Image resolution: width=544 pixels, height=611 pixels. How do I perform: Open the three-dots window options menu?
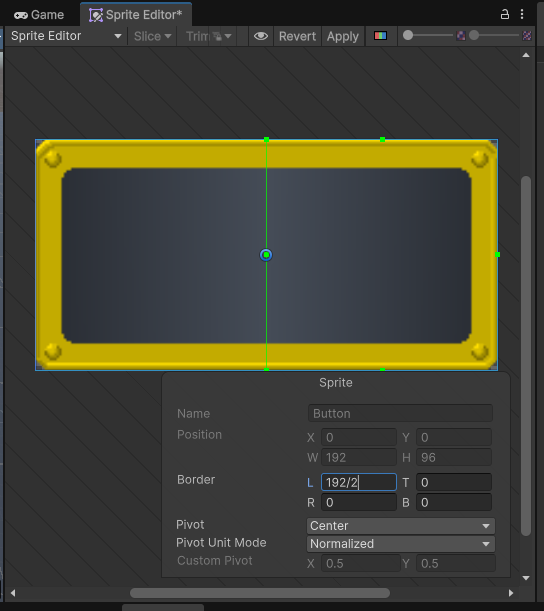click(522, 14)
